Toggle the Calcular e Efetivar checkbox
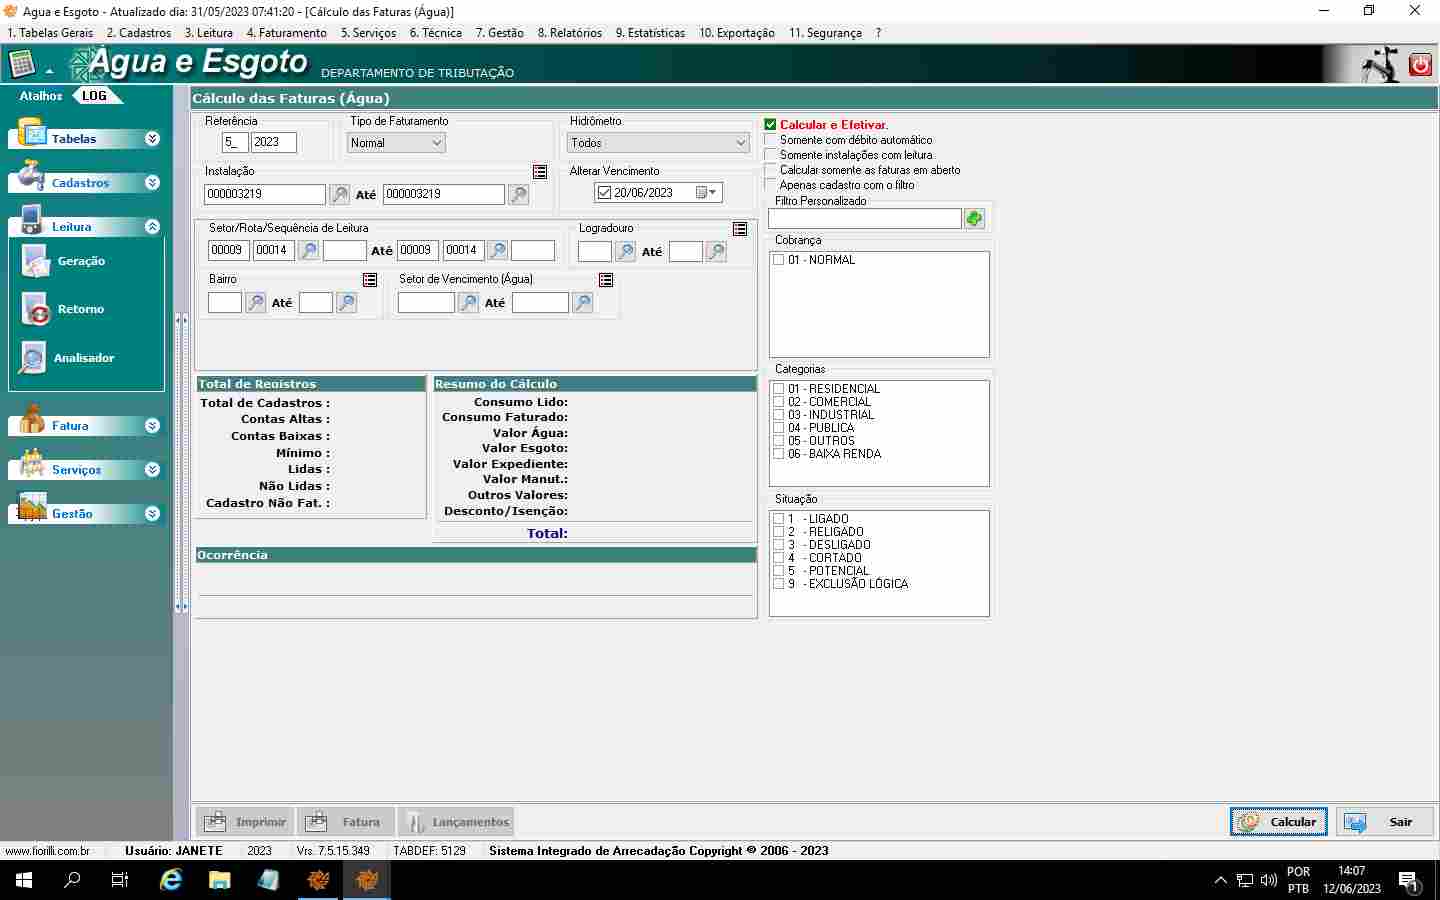Viewport: 1440px width, 900px height. (x=770, y=125)
